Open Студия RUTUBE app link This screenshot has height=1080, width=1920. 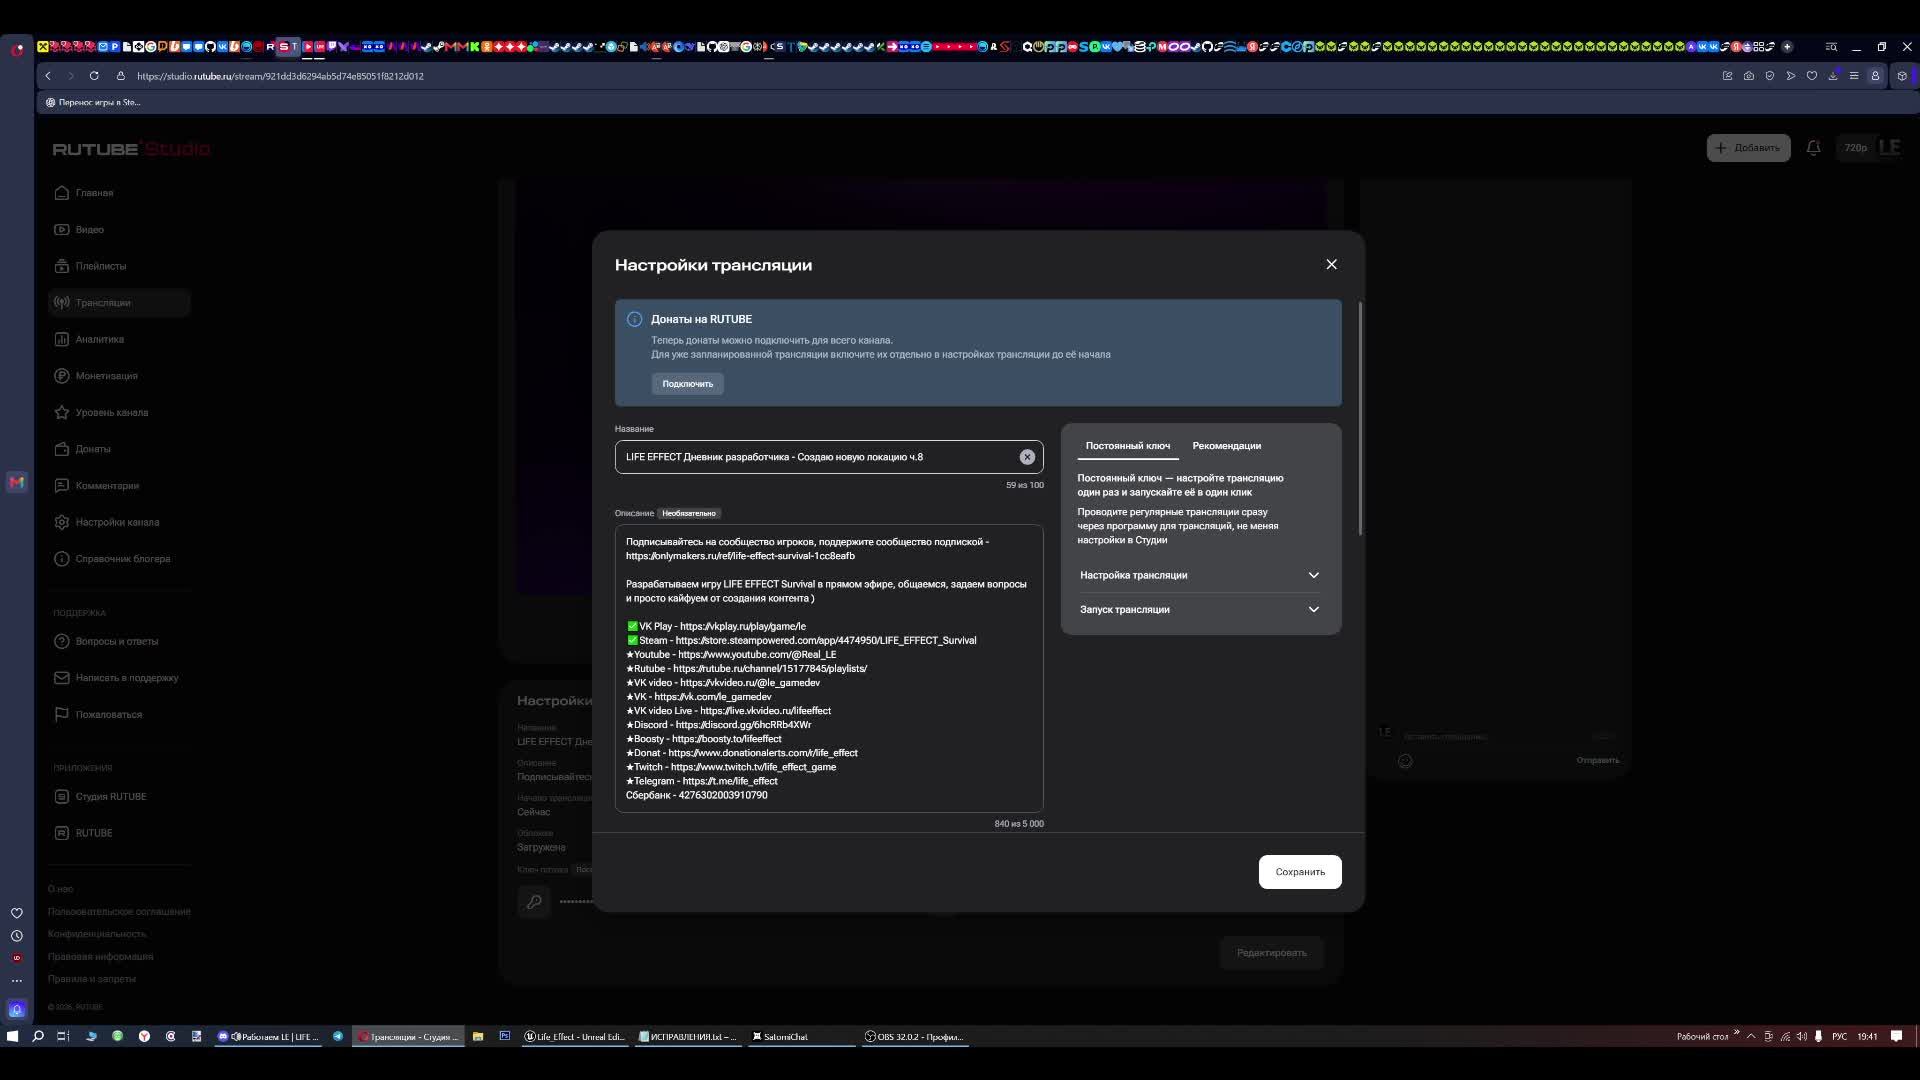tap(119, 797)
